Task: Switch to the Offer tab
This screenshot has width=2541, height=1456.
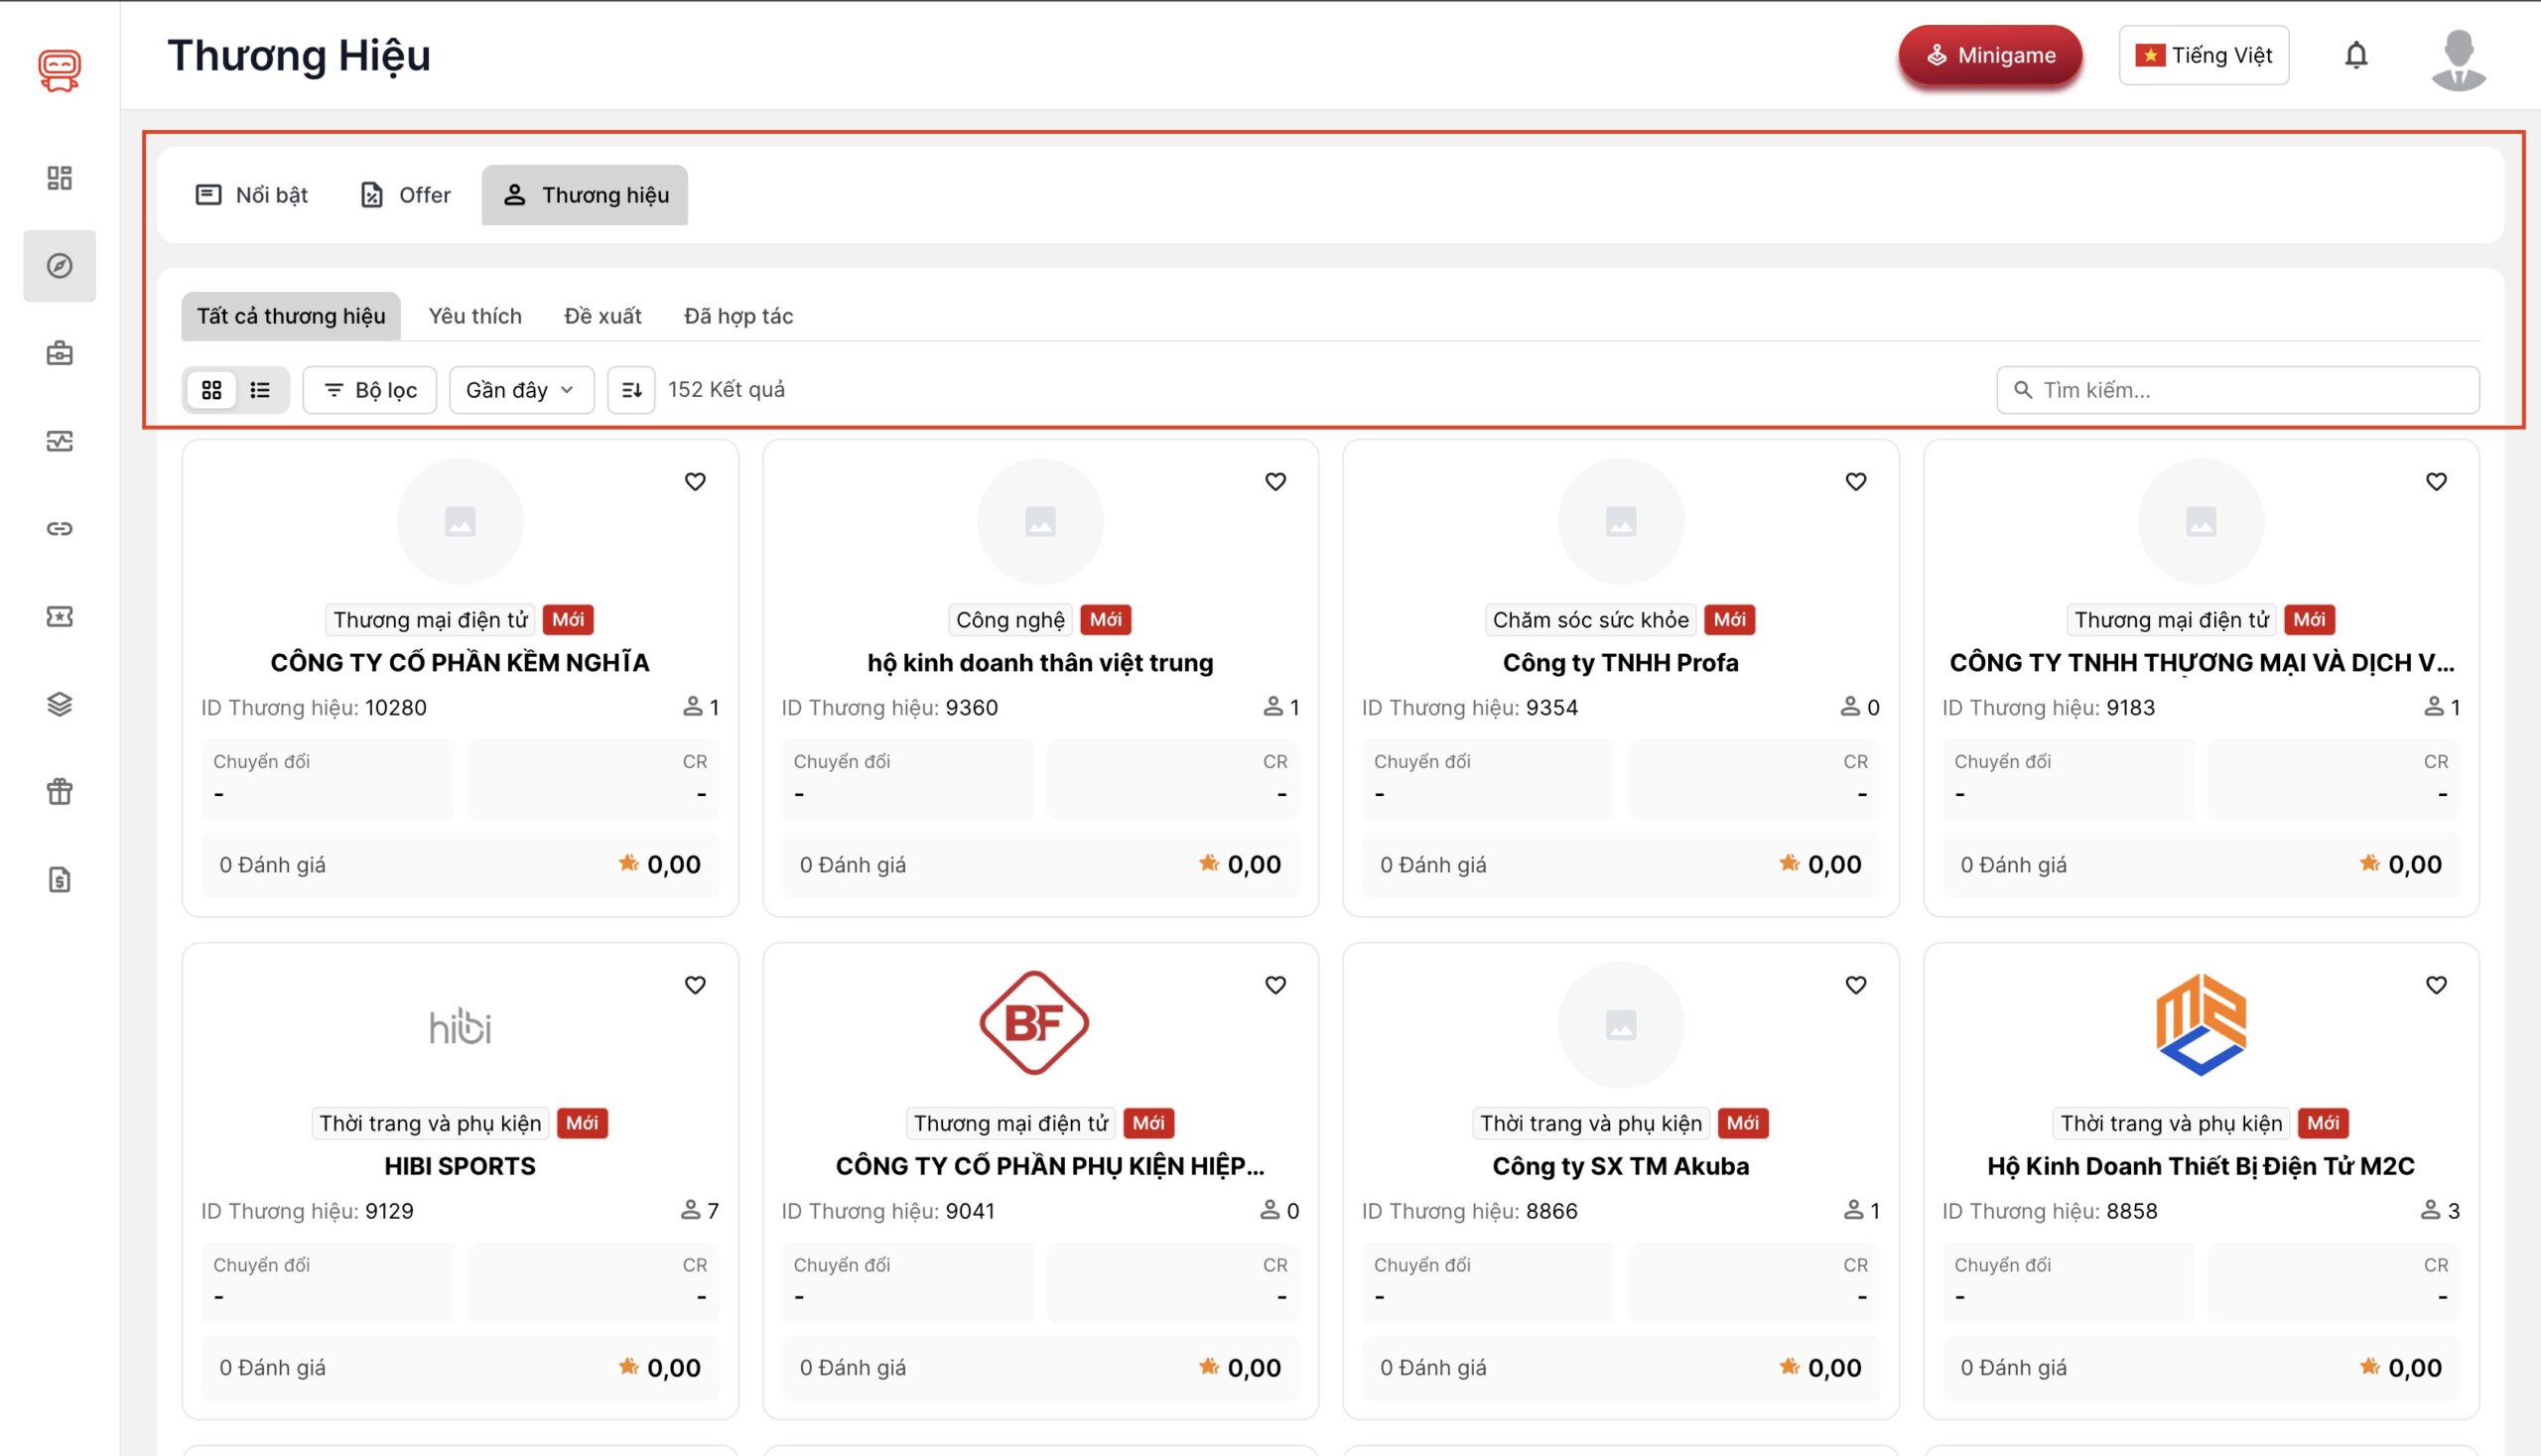Action: tap(405, 195)
